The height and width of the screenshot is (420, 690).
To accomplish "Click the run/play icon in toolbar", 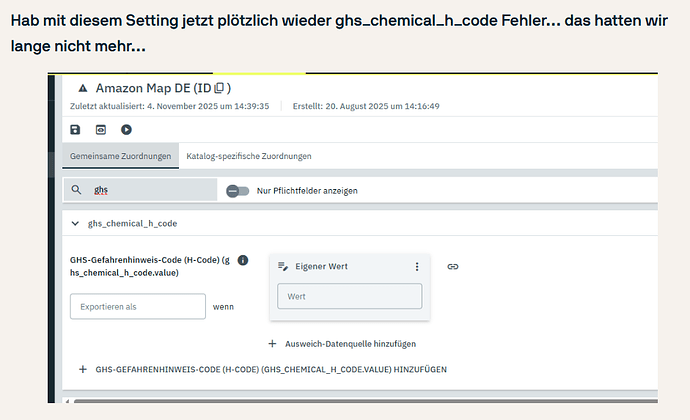I will point(126,129).
